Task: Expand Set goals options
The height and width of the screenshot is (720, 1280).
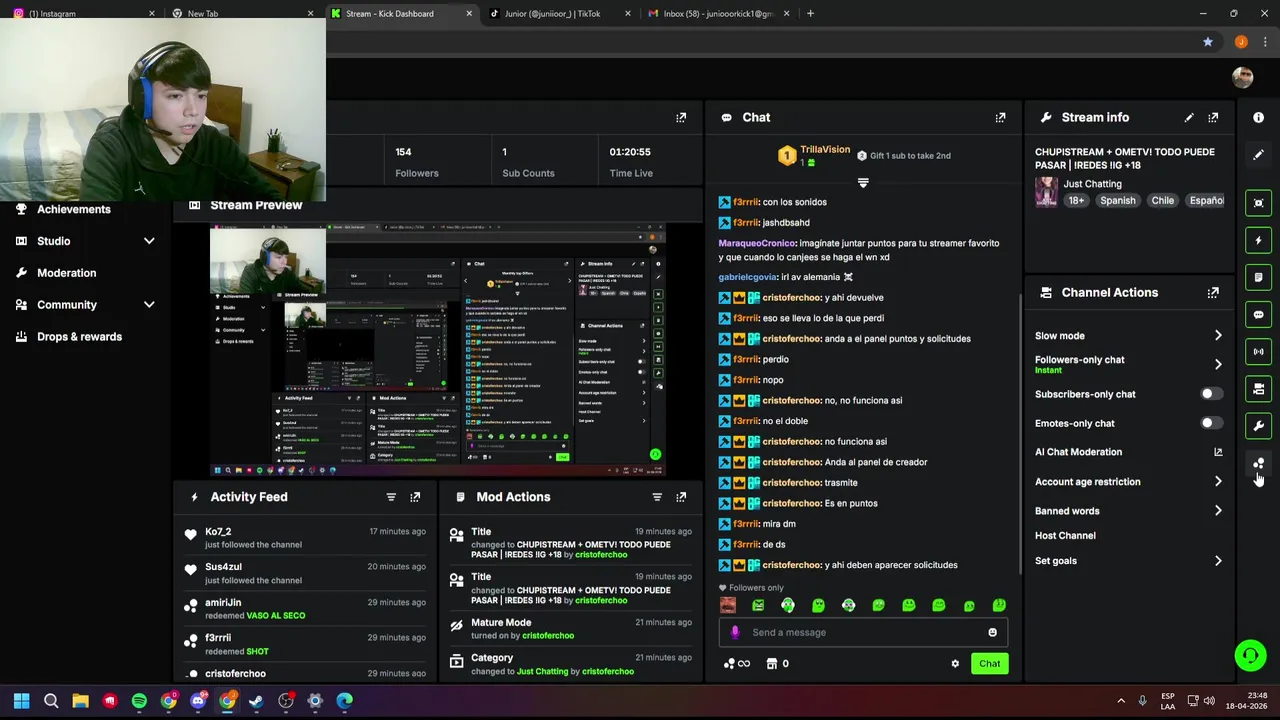Action: tap(1218, 561)
